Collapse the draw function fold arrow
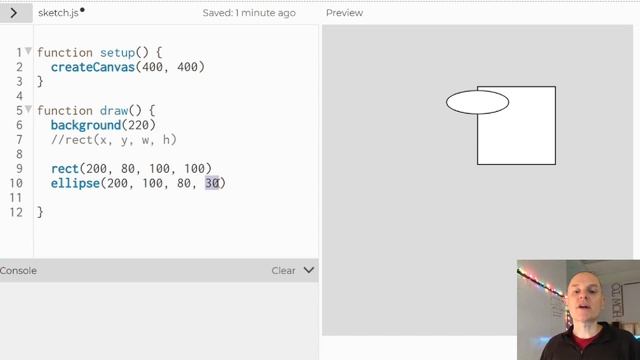640x360 pixels. (x=28, y=109)
